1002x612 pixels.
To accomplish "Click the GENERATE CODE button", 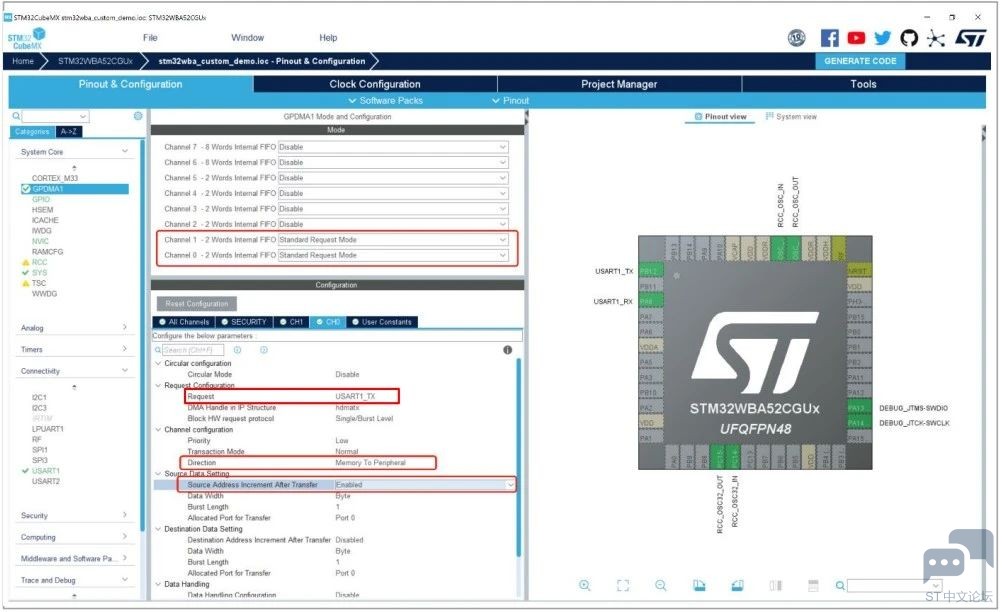I will coord(860,61).
